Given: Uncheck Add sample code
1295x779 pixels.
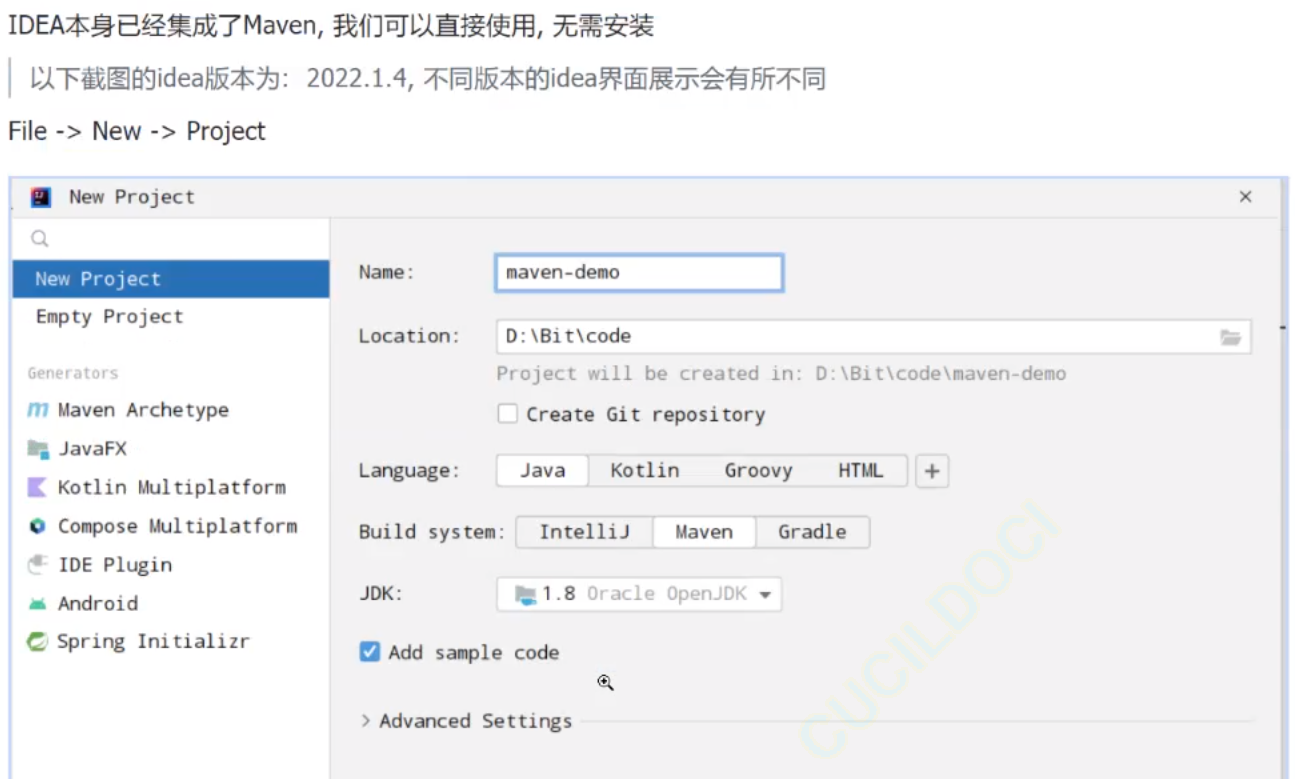Looking at the screenshot, I should click(370, 652).
